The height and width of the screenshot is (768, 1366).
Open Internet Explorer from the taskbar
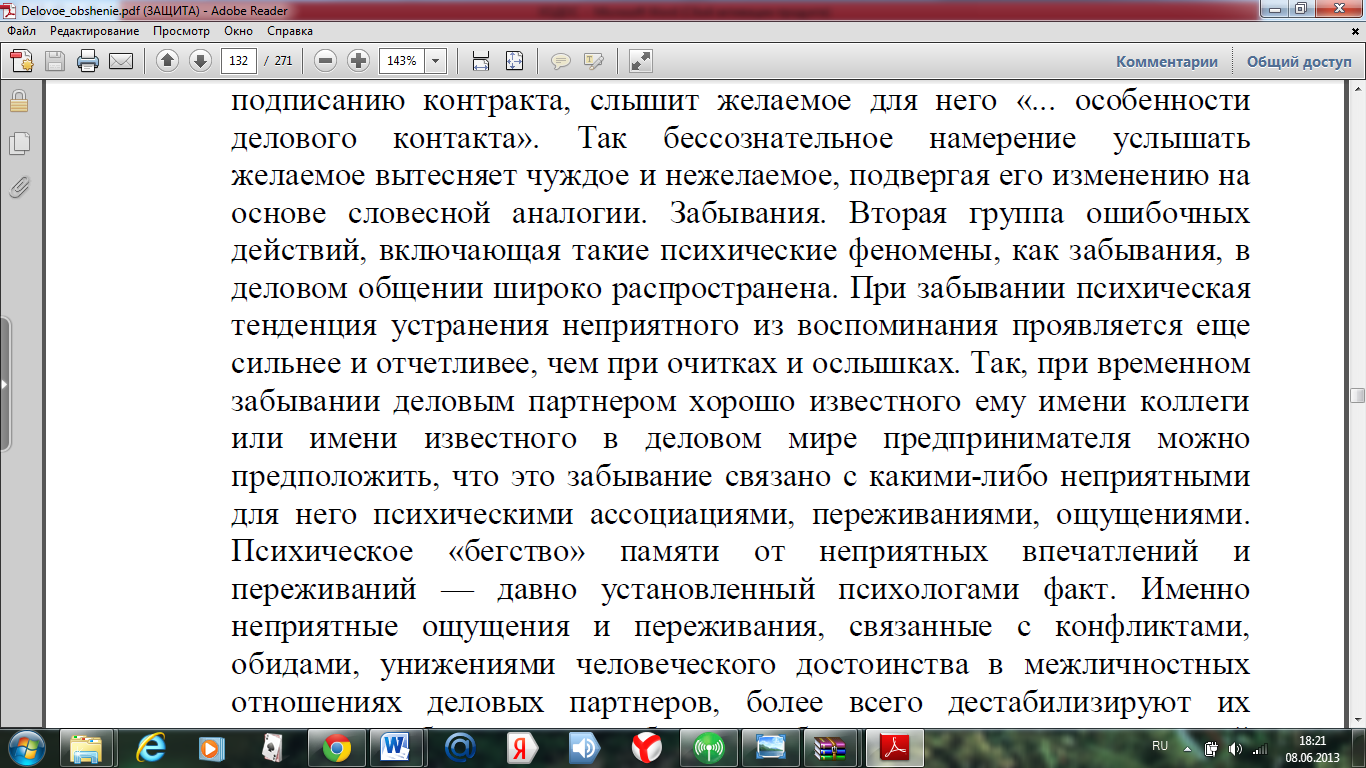(149, 748)
